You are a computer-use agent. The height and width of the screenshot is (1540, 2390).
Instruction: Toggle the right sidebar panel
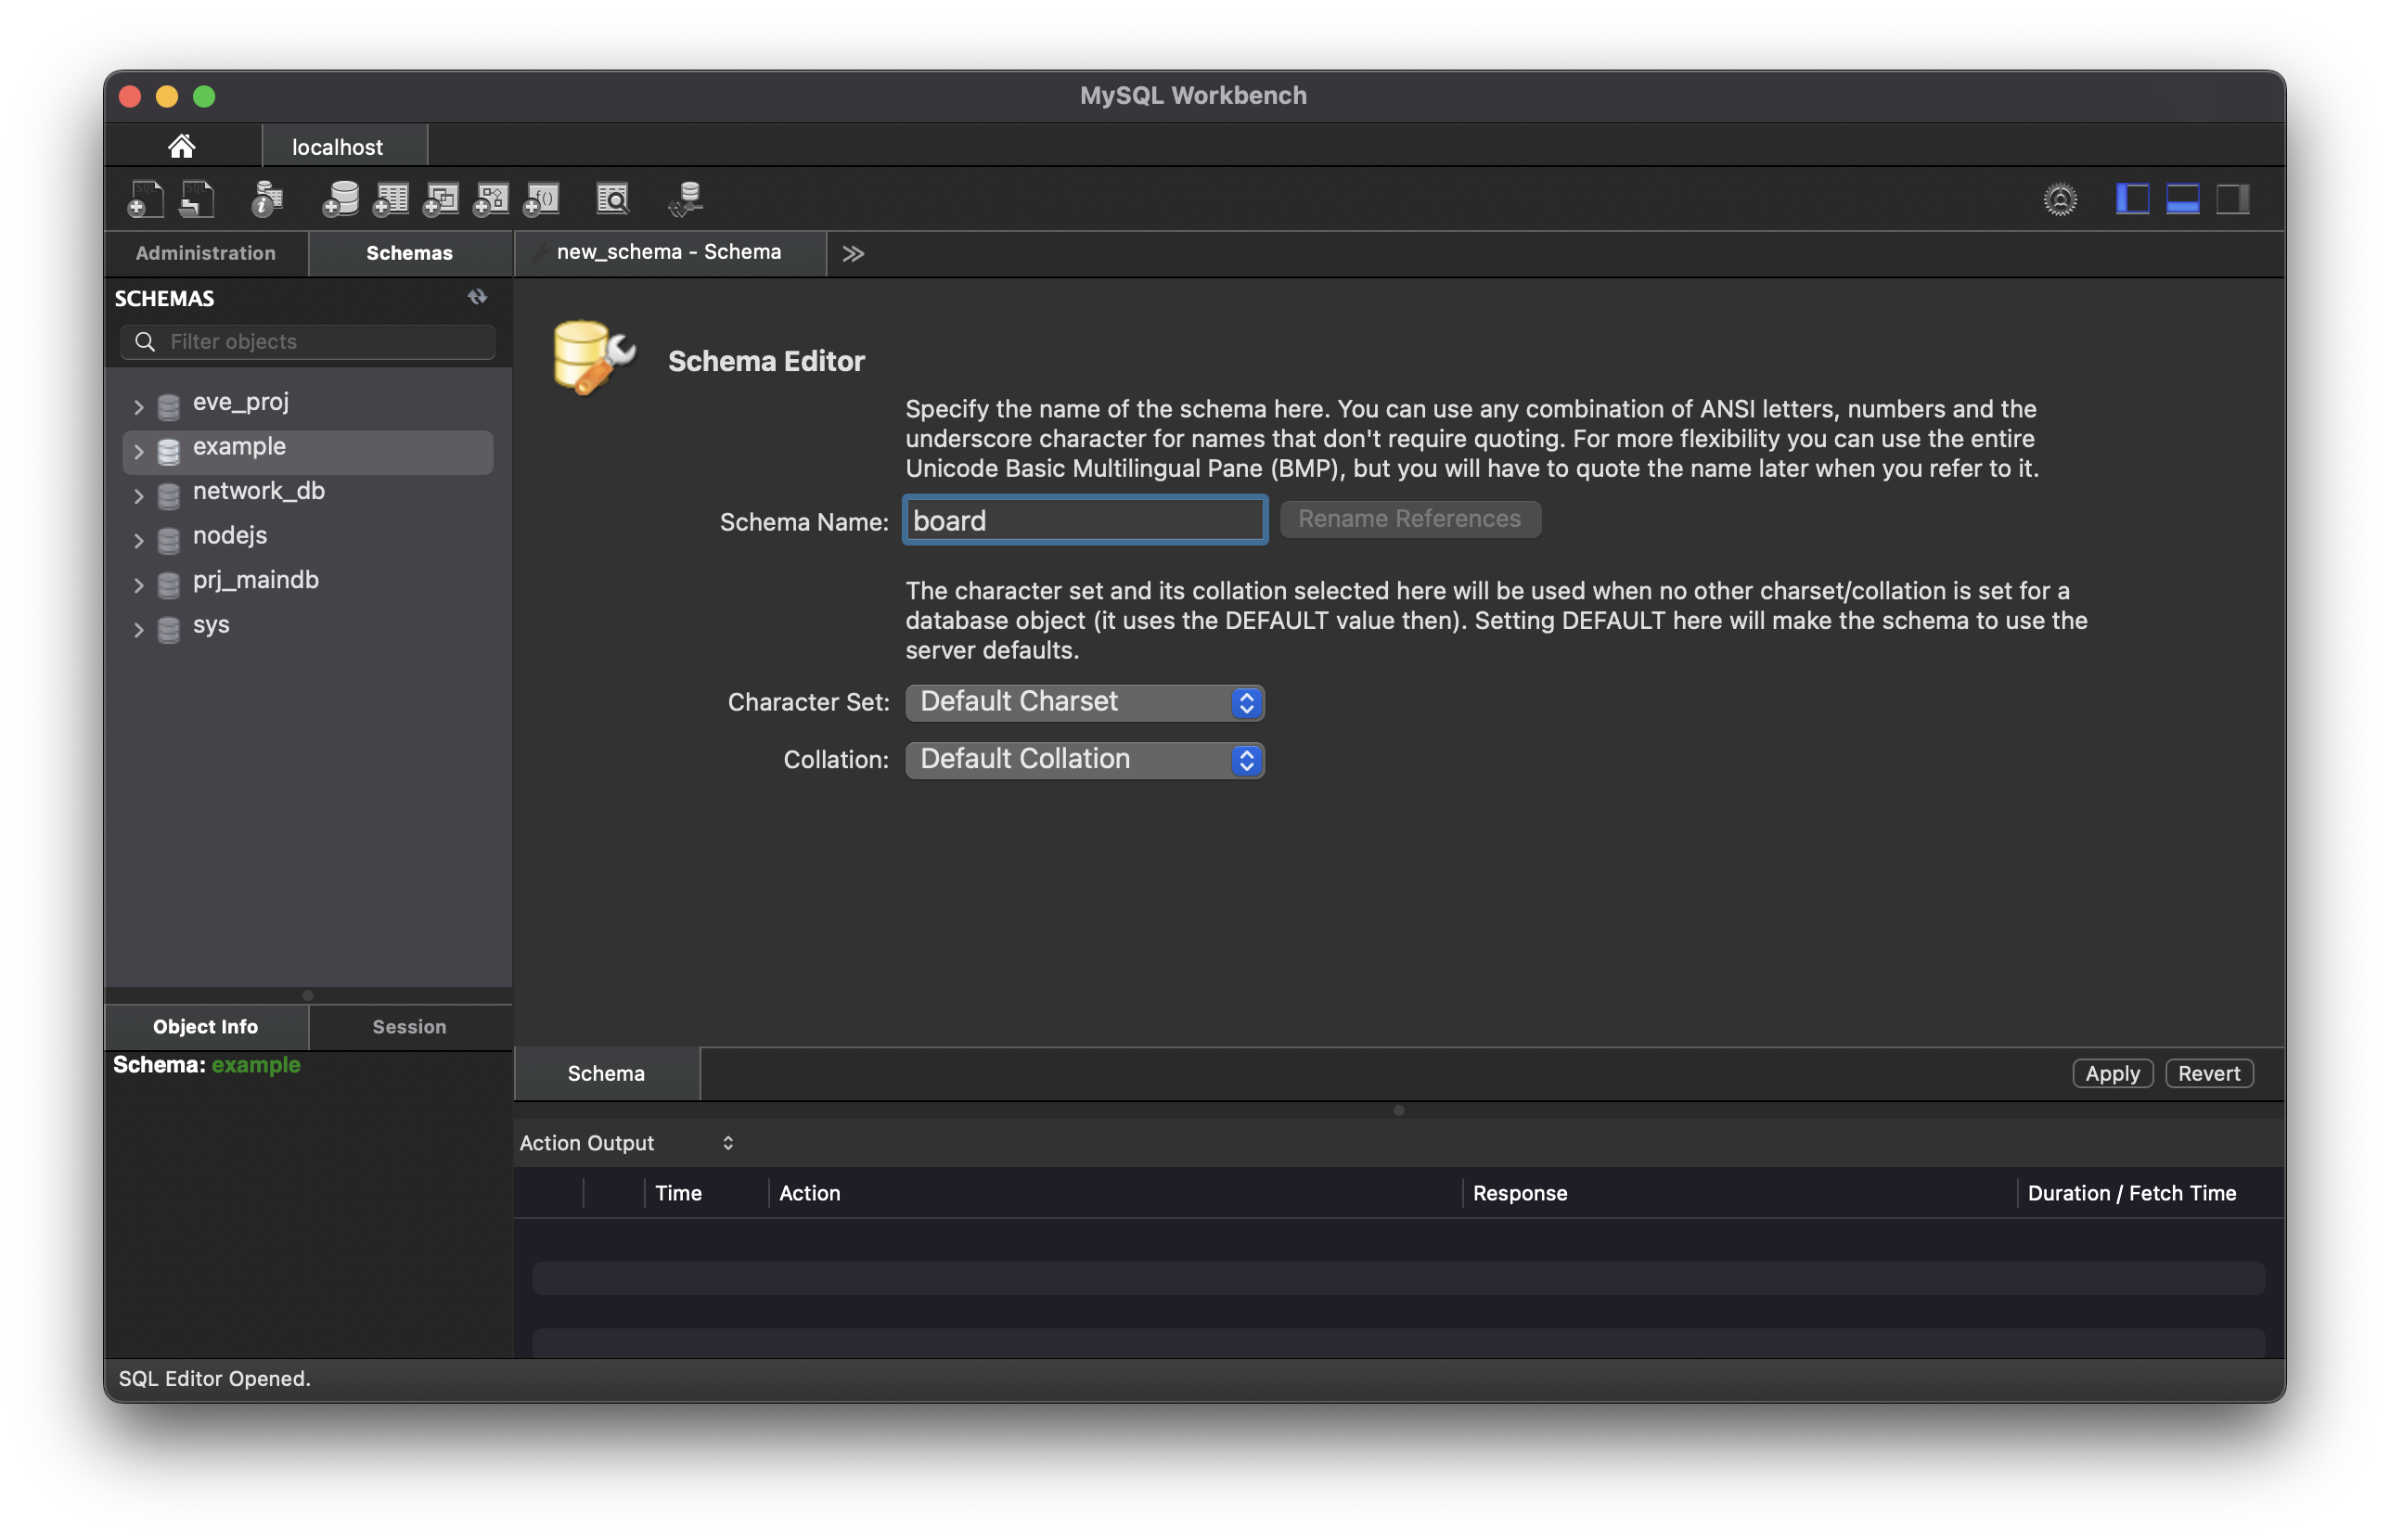coord(2232,199)
